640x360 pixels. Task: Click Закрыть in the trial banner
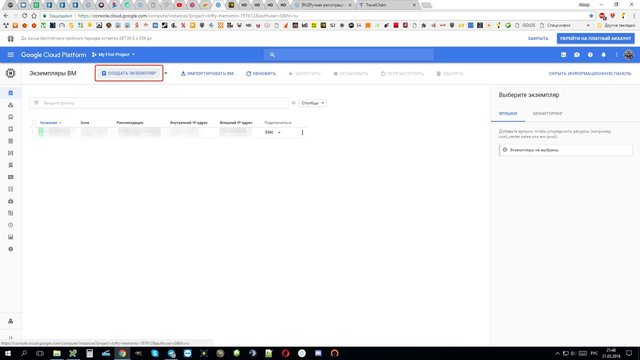tap(538, 38)
